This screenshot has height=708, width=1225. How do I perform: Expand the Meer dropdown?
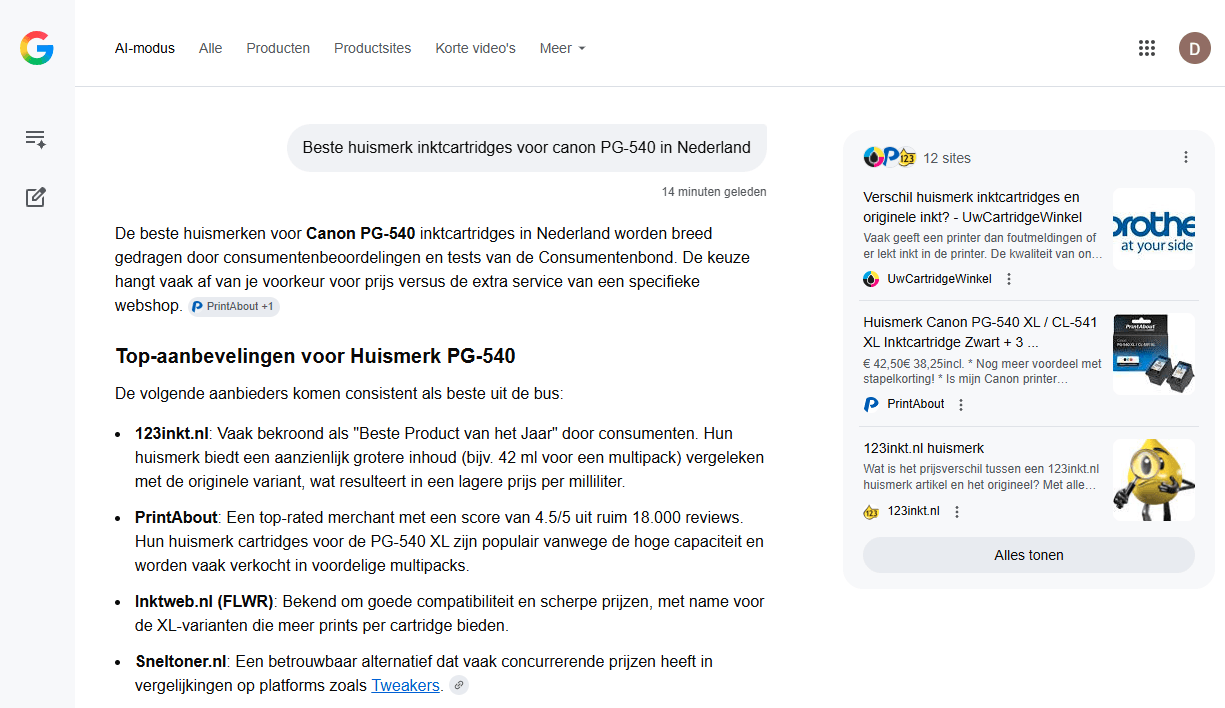point(562,48)
